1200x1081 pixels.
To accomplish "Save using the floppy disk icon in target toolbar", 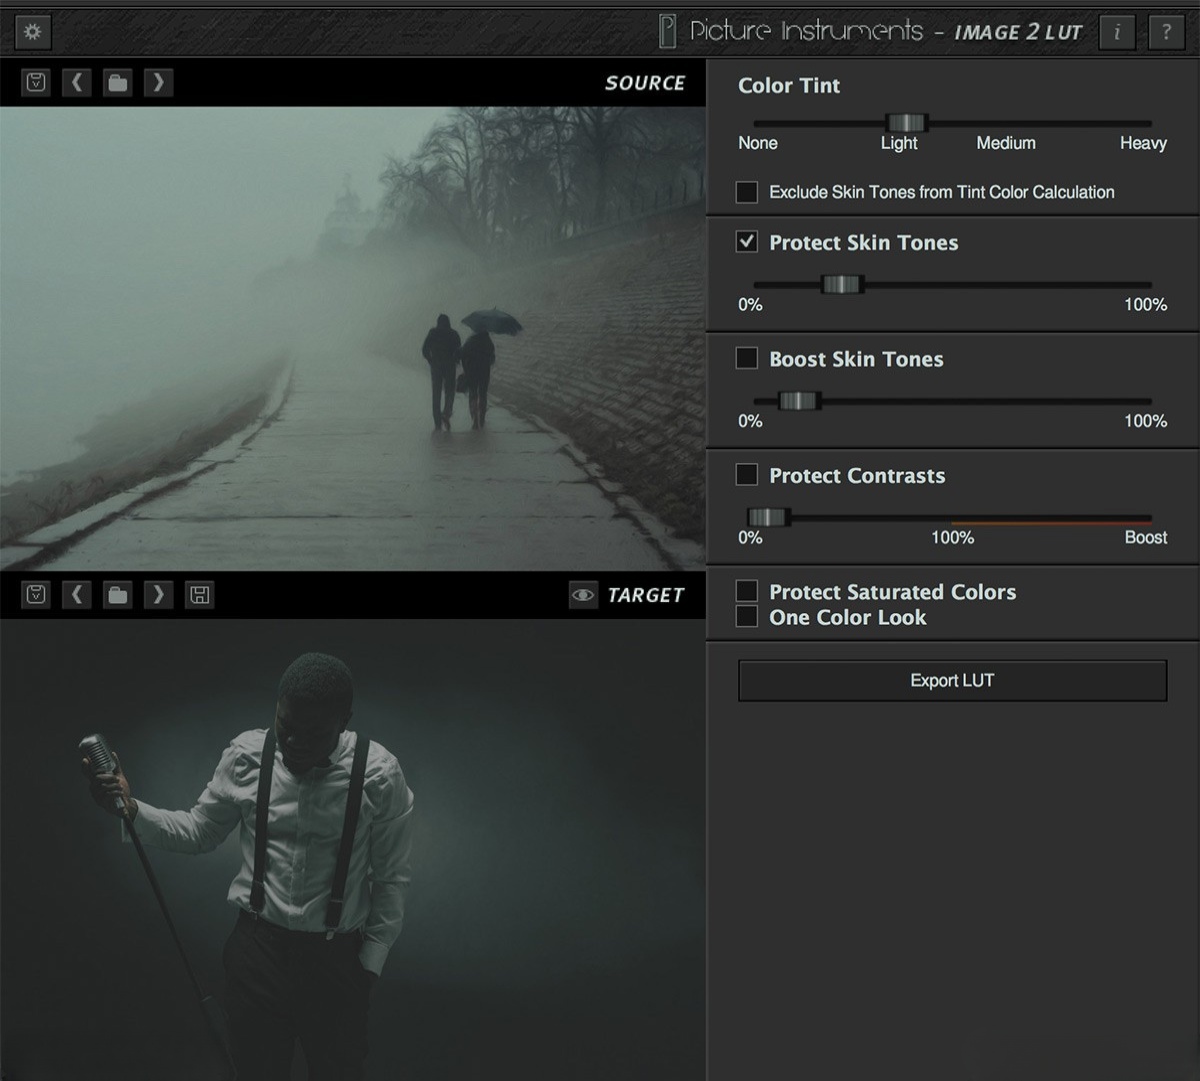I will click(199, 594).
